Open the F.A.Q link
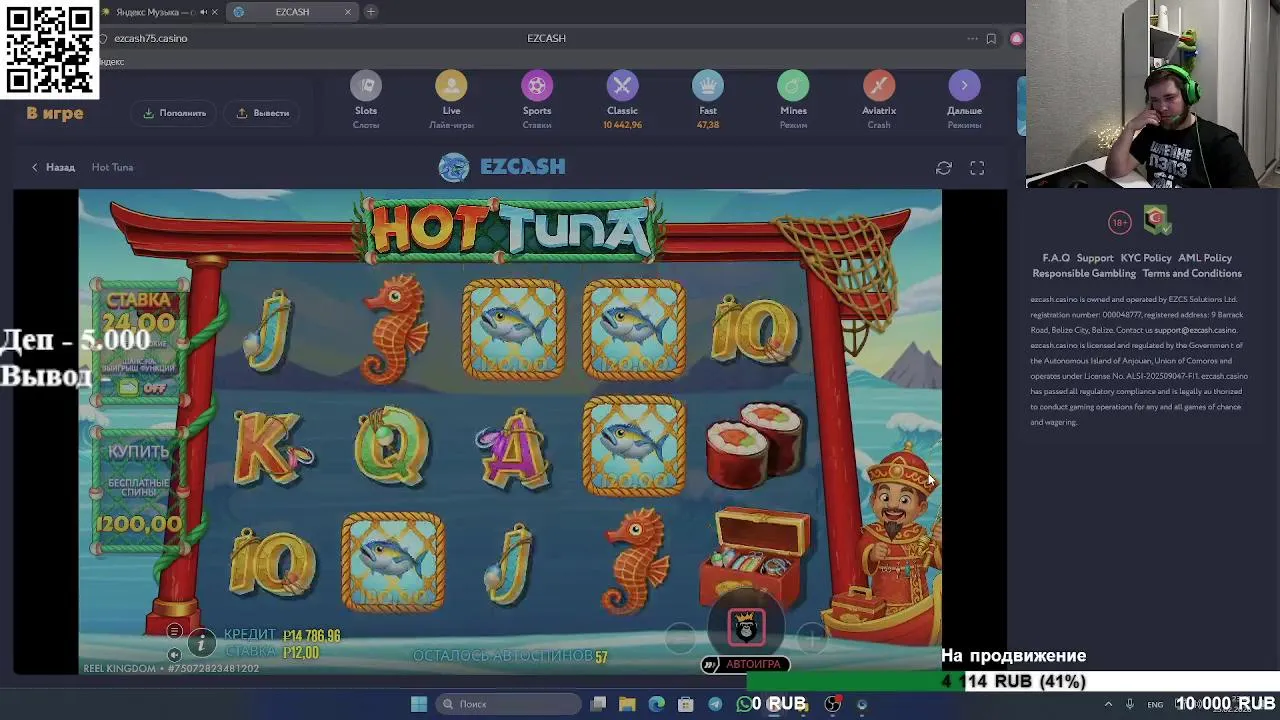The height and width of the screenshot is (720, 1280). (x=1056, y=258)
